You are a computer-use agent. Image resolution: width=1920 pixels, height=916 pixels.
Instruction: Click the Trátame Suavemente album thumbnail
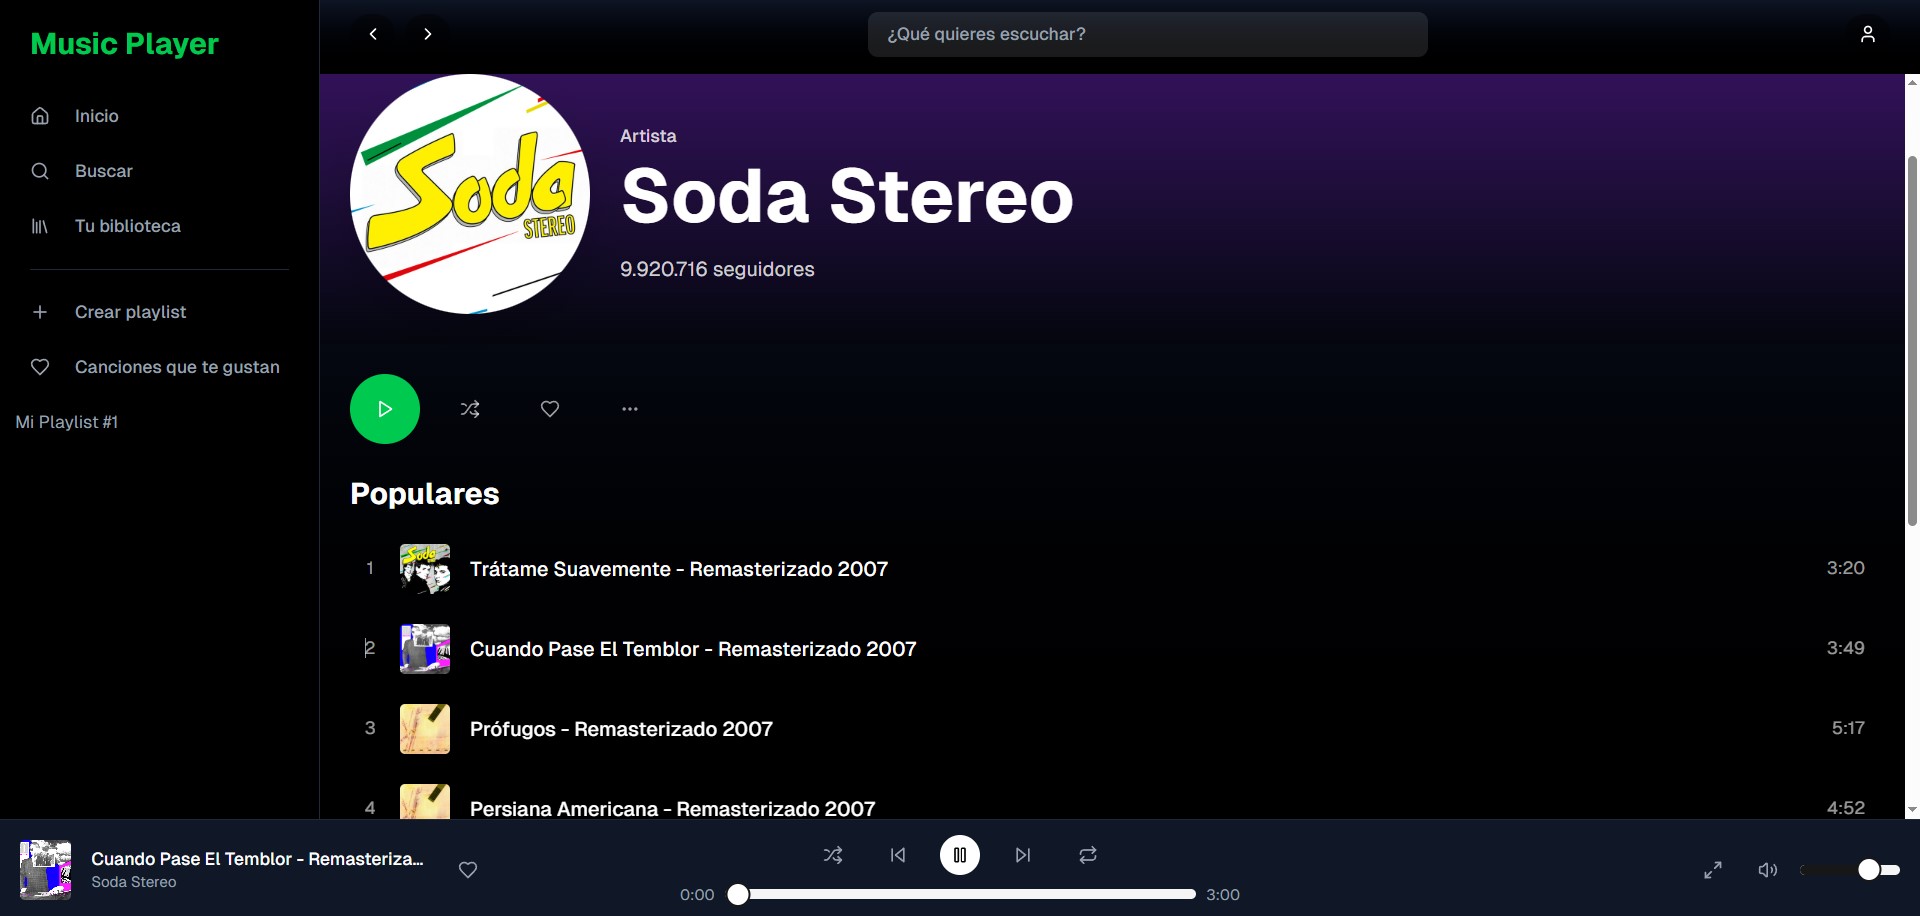click(425, 569)
